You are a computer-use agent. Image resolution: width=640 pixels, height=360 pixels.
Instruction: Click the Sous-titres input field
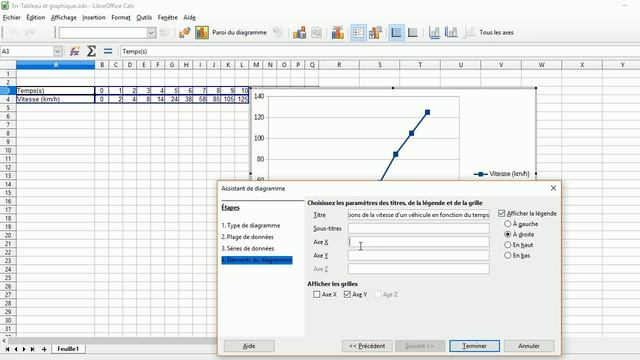click(x=418, y=228)
